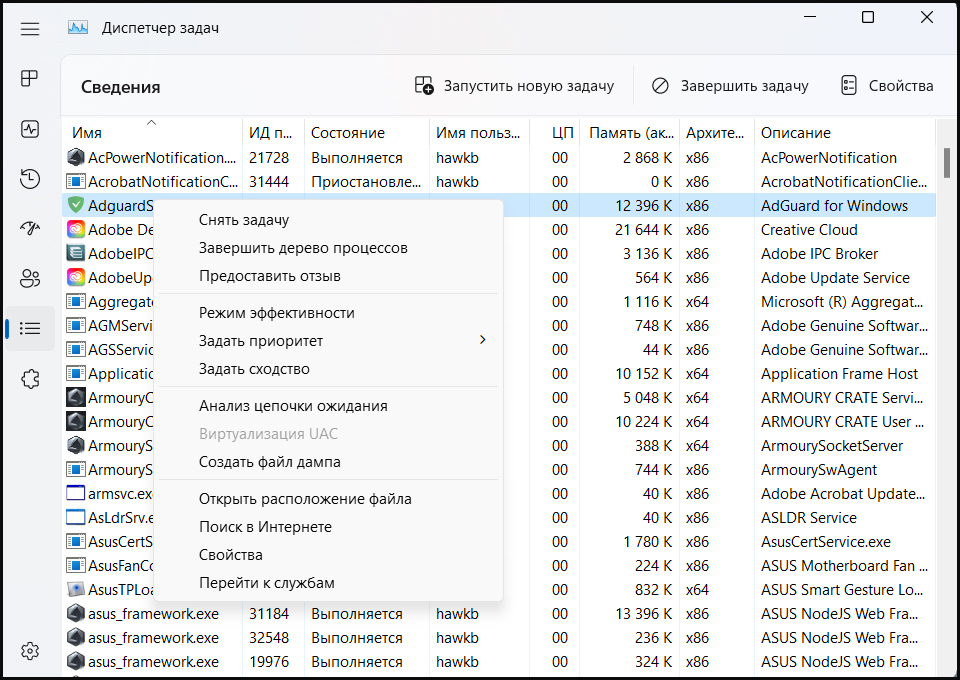Select Открыть расположение файла
The height and width of the screenshot is (680, 960).
coord(328,499)
